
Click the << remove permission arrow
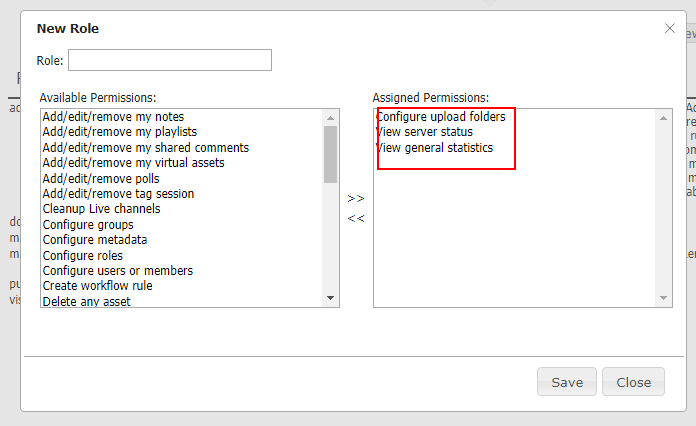(356, 218)
